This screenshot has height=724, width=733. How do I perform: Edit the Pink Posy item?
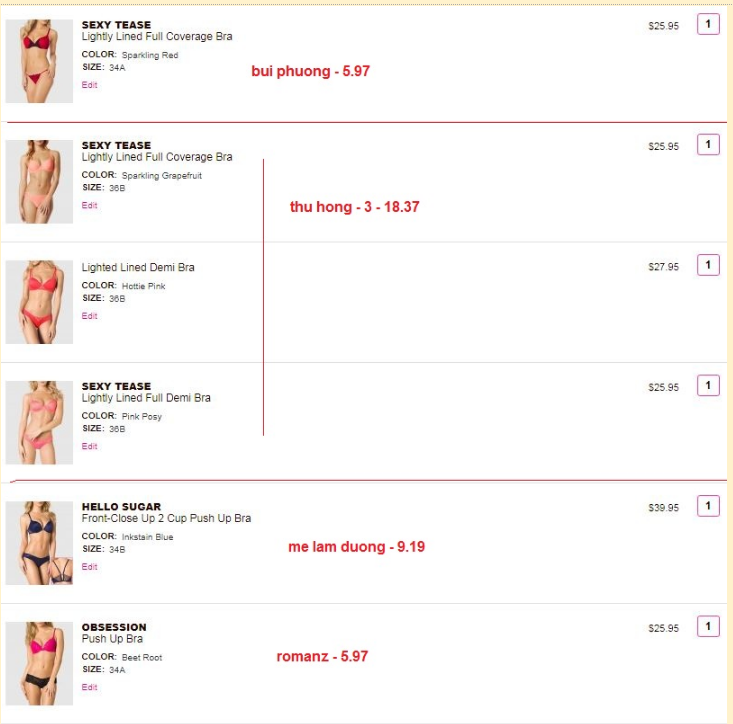tap(89, 446)
